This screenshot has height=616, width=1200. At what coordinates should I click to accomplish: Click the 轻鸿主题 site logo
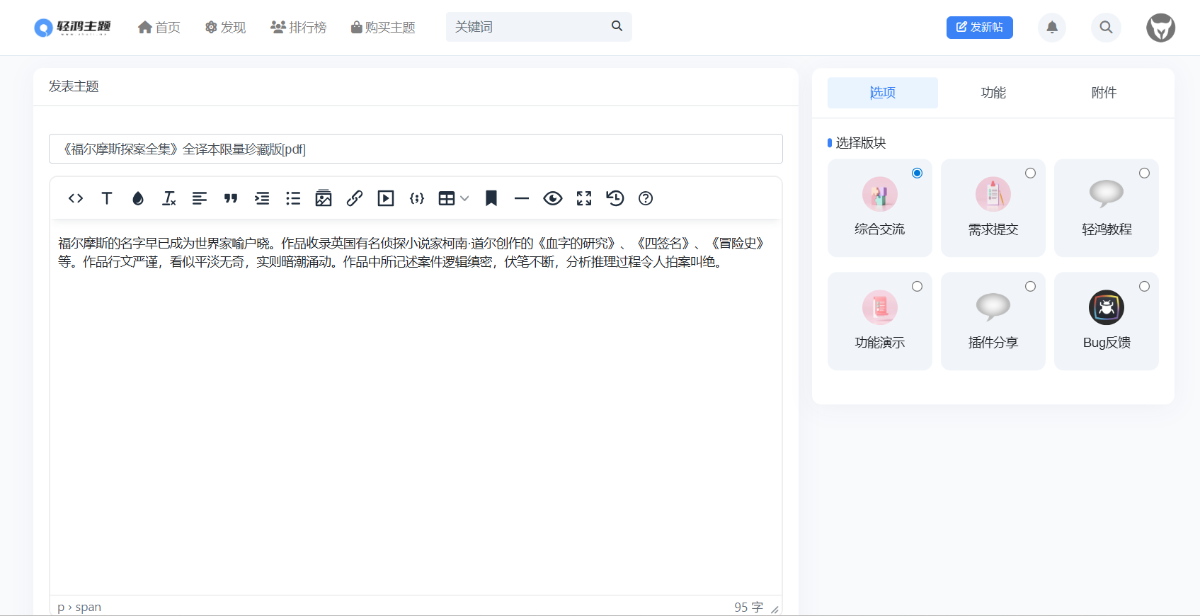[x=72, y=27]
